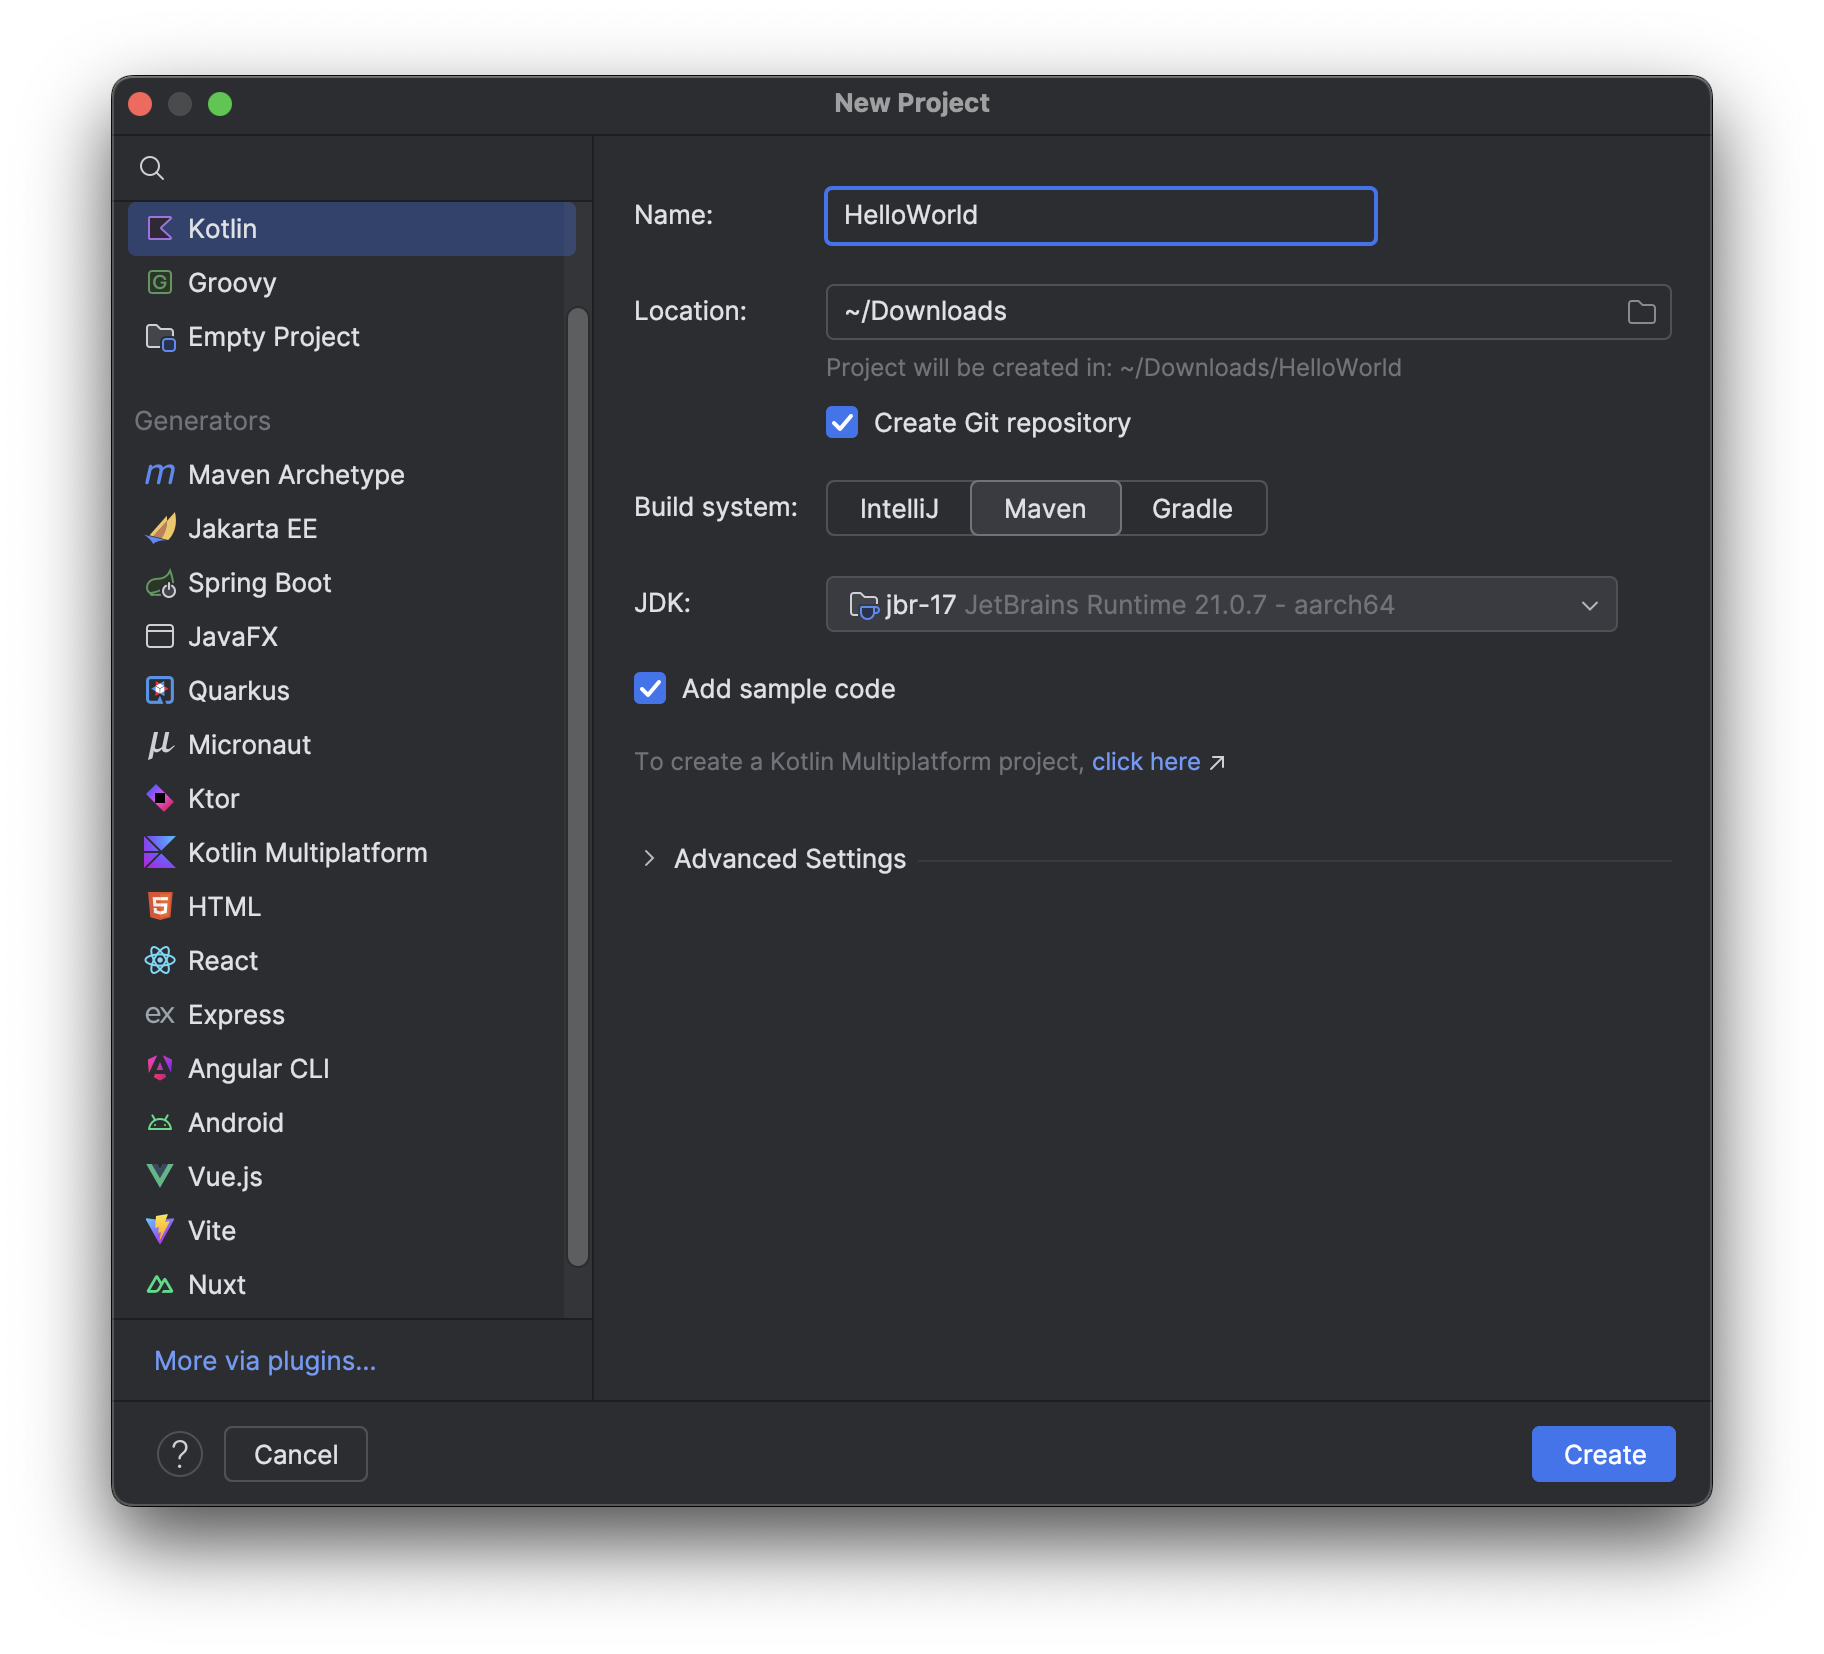Select IntelliJ as build system

click(x=898, y=508)
